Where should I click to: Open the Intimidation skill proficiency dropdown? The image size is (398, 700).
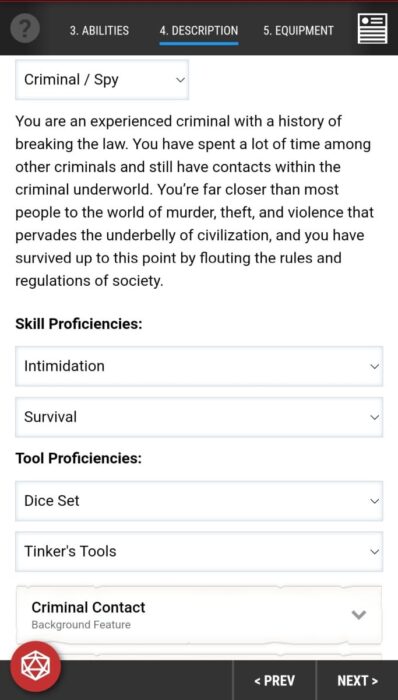tap(199, 367)
